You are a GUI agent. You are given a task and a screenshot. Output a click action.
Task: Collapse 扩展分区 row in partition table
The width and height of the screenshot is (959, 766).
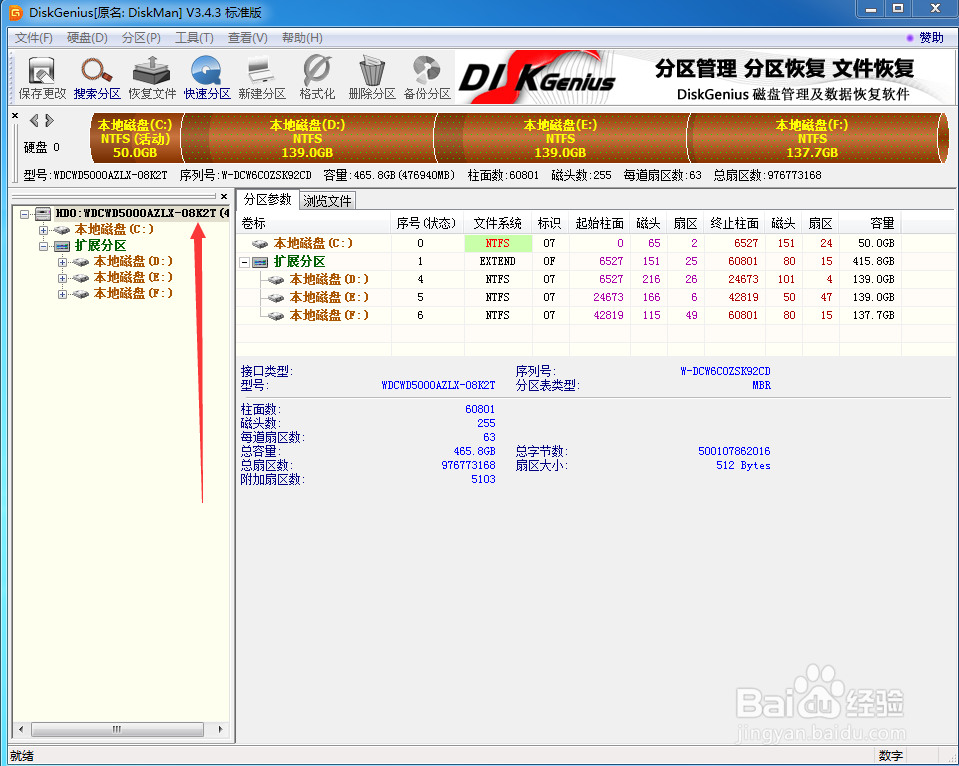[245, 262]
